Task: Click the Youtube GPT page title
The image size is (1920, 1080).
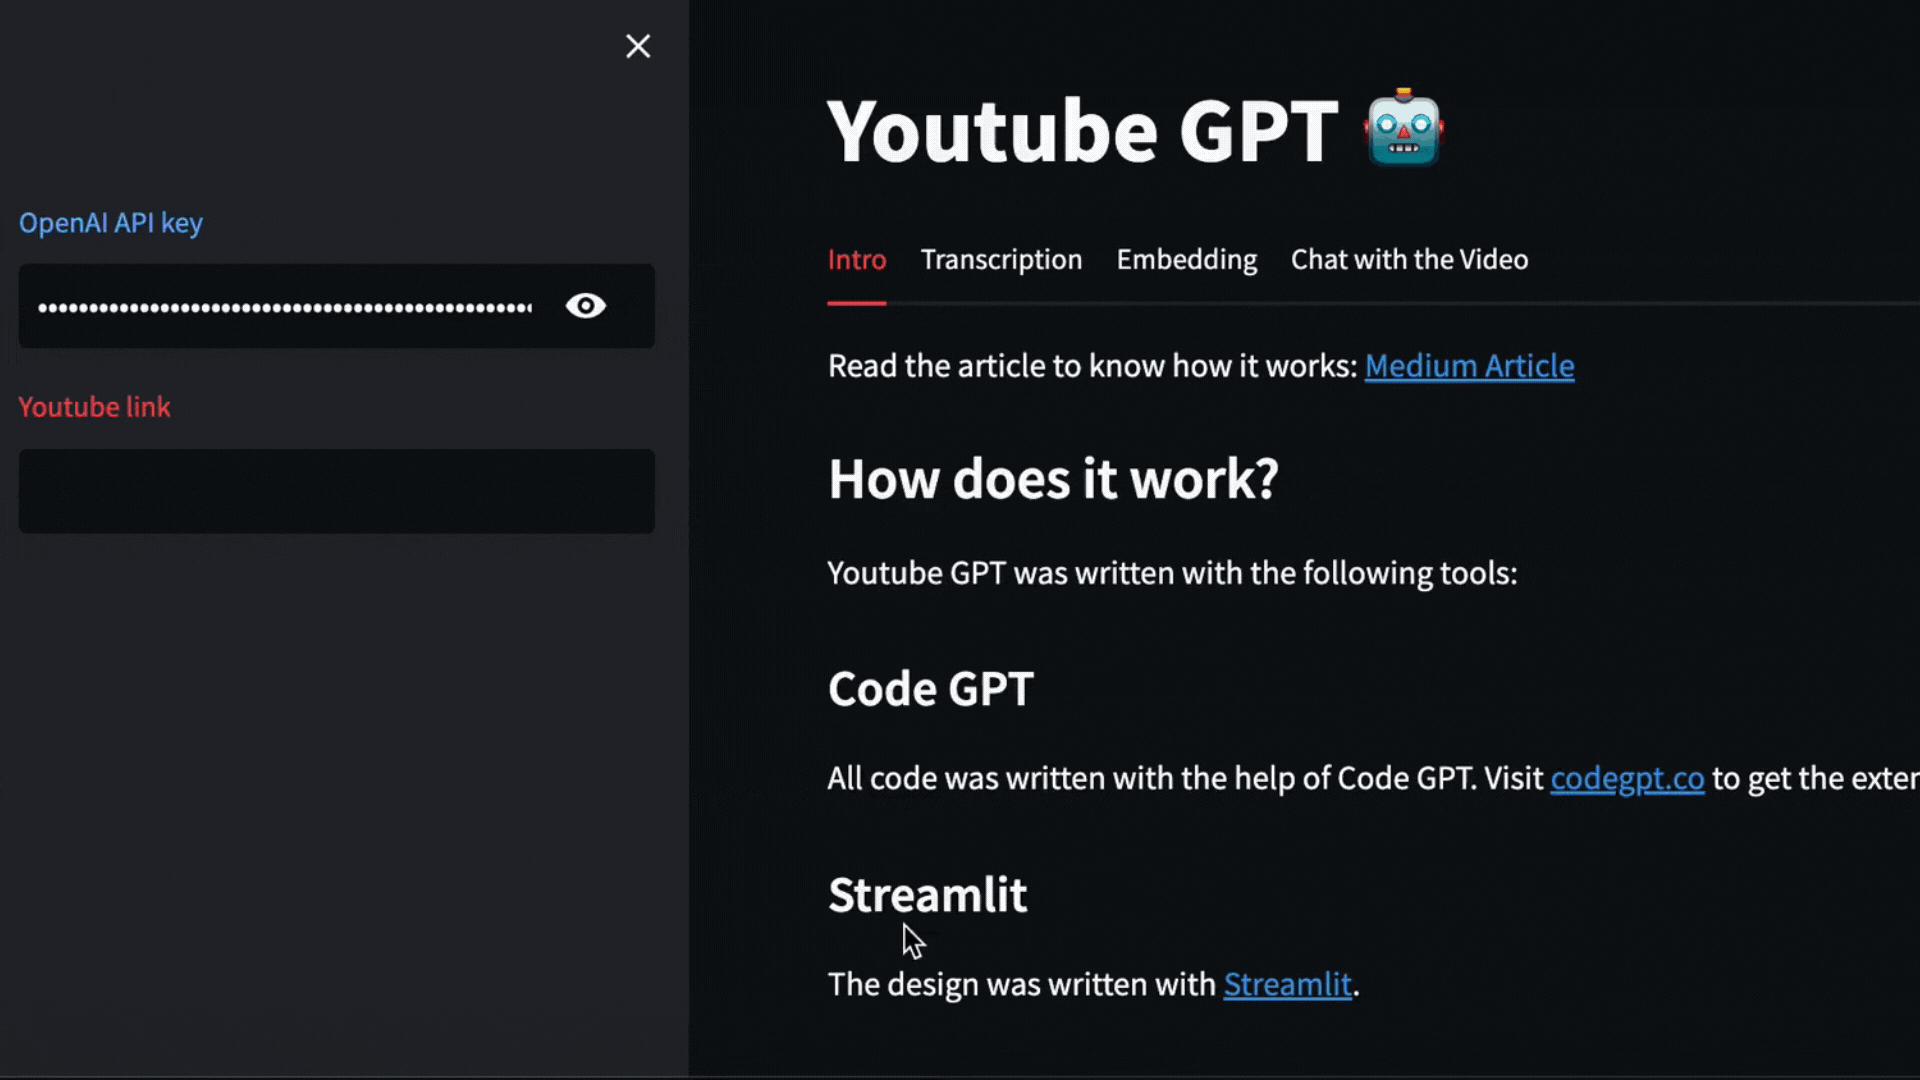Action: click(x=1082, y=132)
